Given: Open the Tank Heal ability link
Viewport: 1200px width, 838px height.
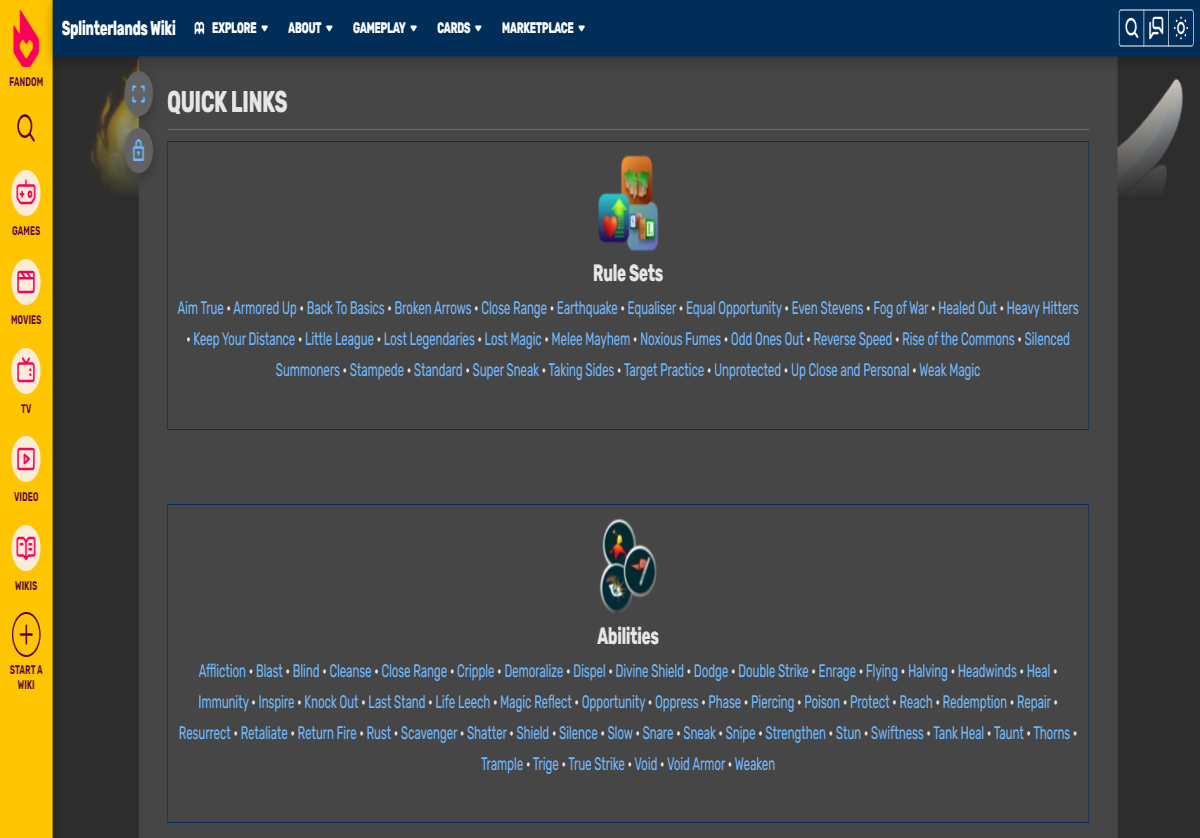Looking at the screenshot, I should 959,733.
